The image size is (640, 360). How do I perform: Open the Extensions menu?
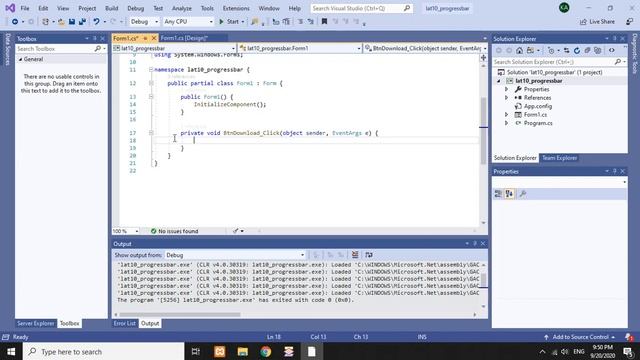(x=236, y=8)
